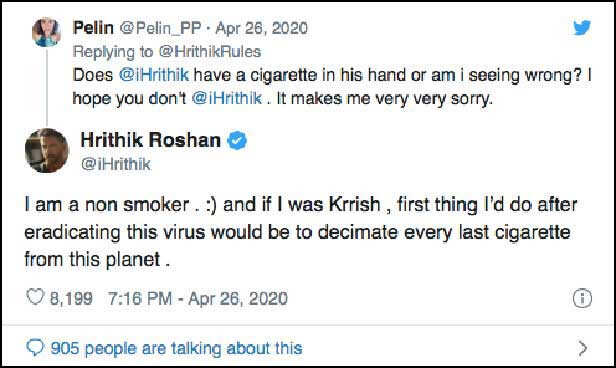Image resolution: width=616 pixels, height=368 pixels.
Task: Open the tweet info circle icon
Action: 582,298
